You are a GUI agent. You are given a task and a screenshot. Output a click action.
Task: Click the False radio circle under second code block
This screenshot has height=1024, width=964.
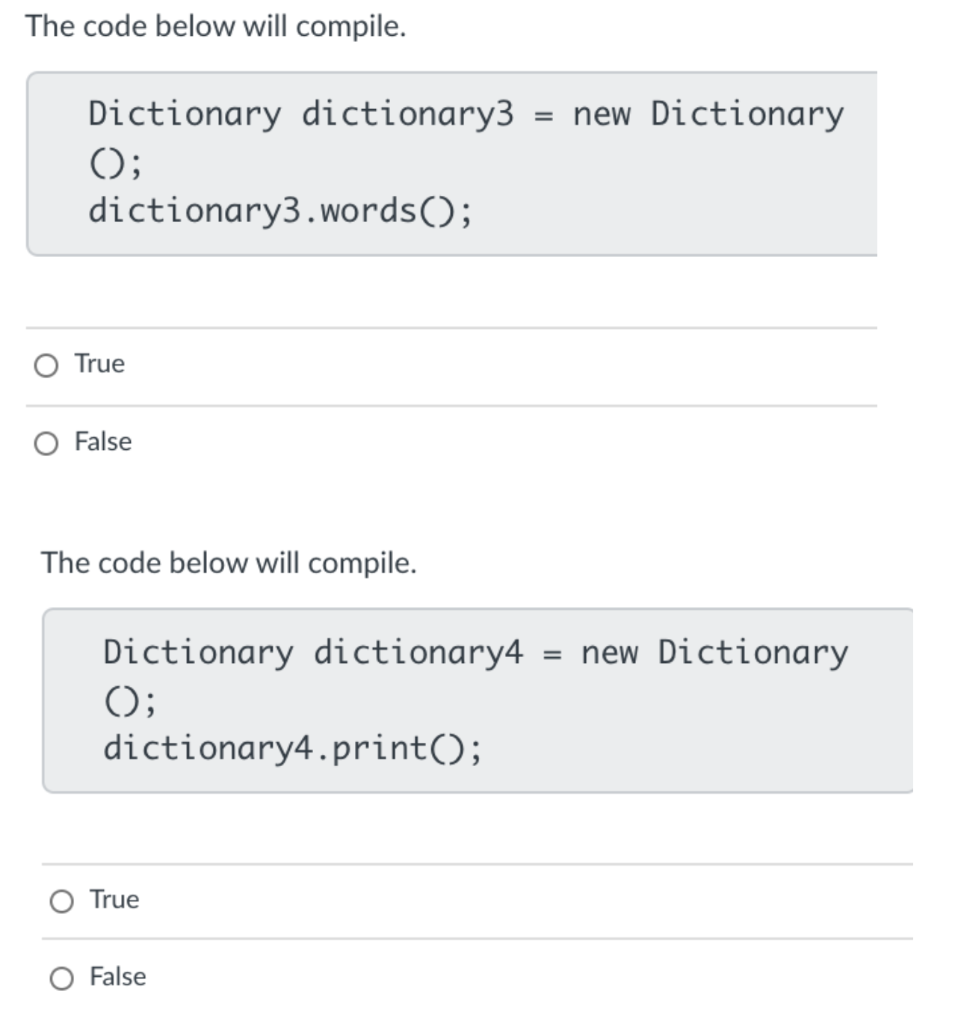(60, 979)
